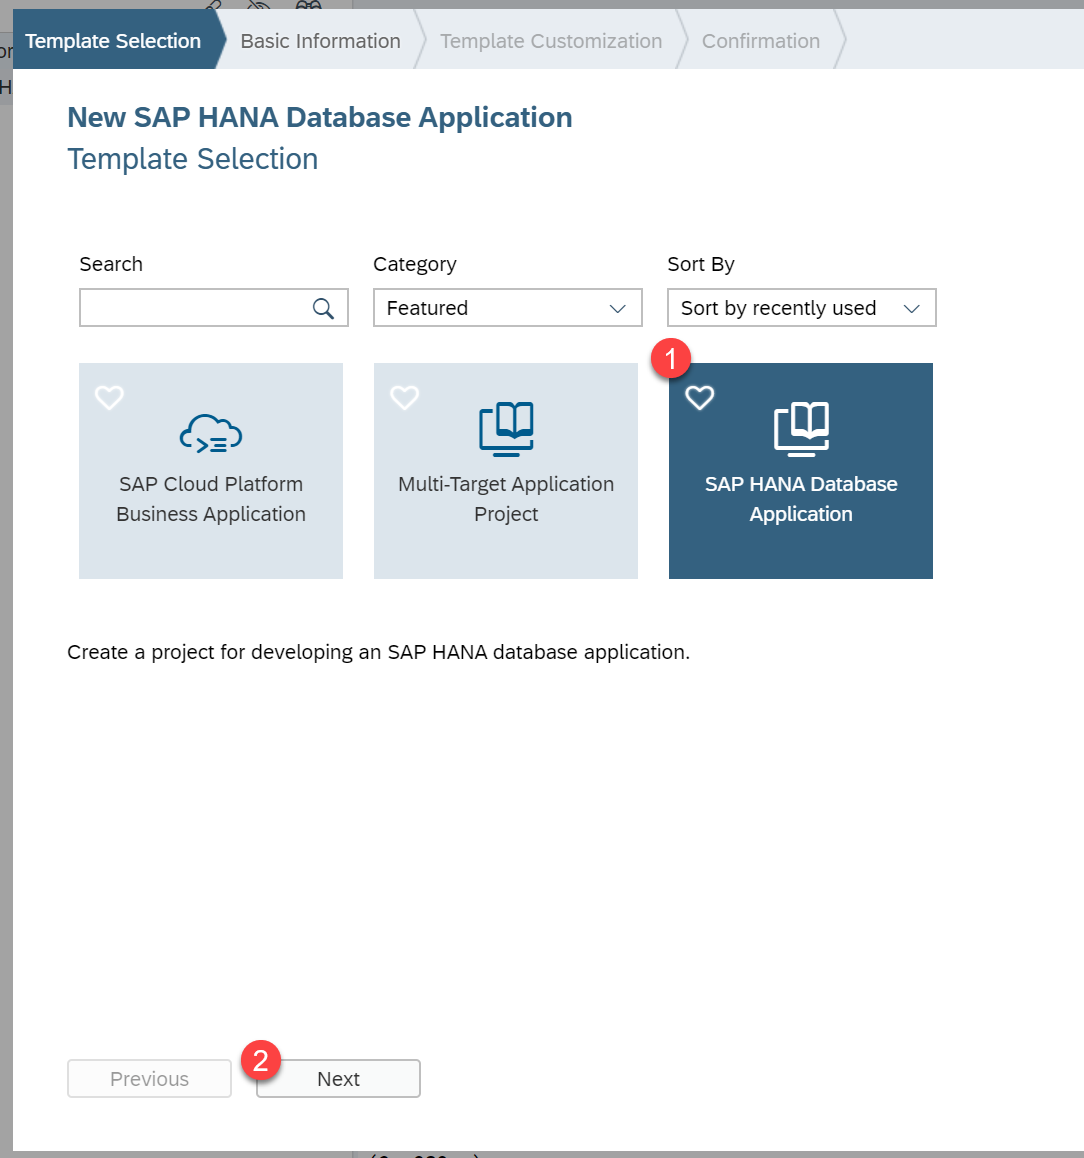The width and height of the screenshot is (1084, 1158).
Task: Go to the Template Customization step
Action: 551,41
